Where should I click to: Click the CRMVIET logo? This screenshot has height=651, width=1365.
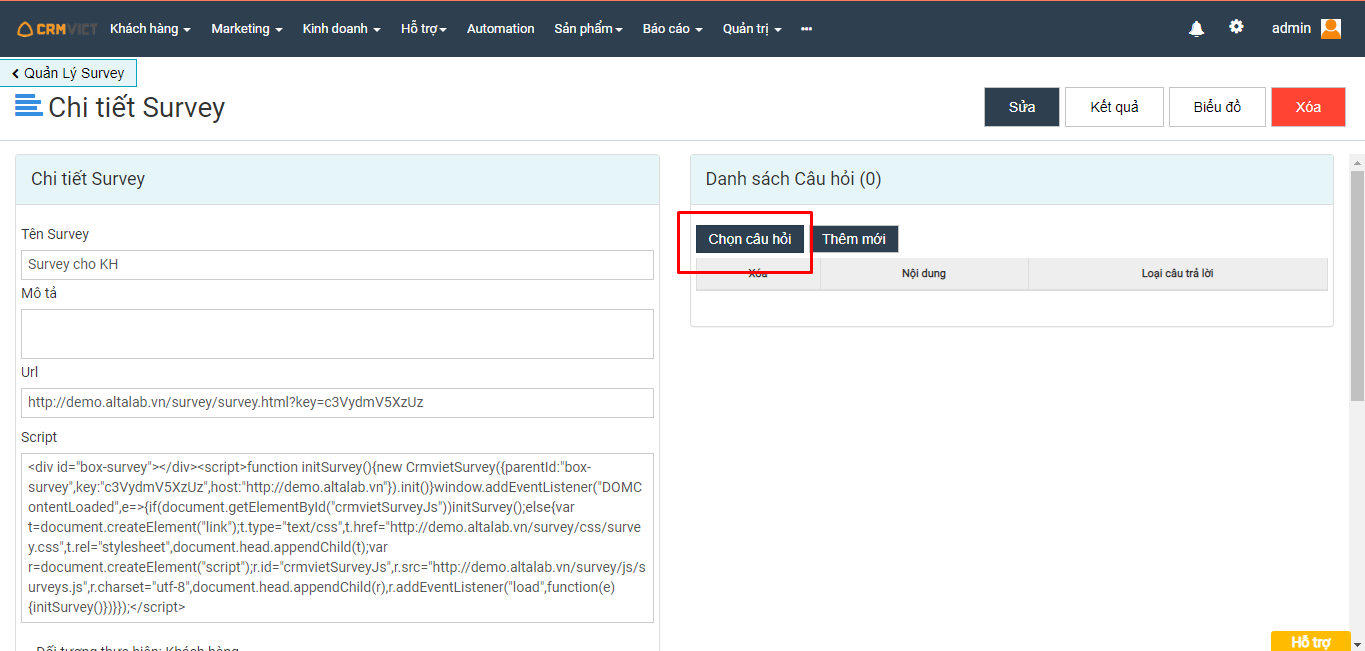(x=57, y=29)
